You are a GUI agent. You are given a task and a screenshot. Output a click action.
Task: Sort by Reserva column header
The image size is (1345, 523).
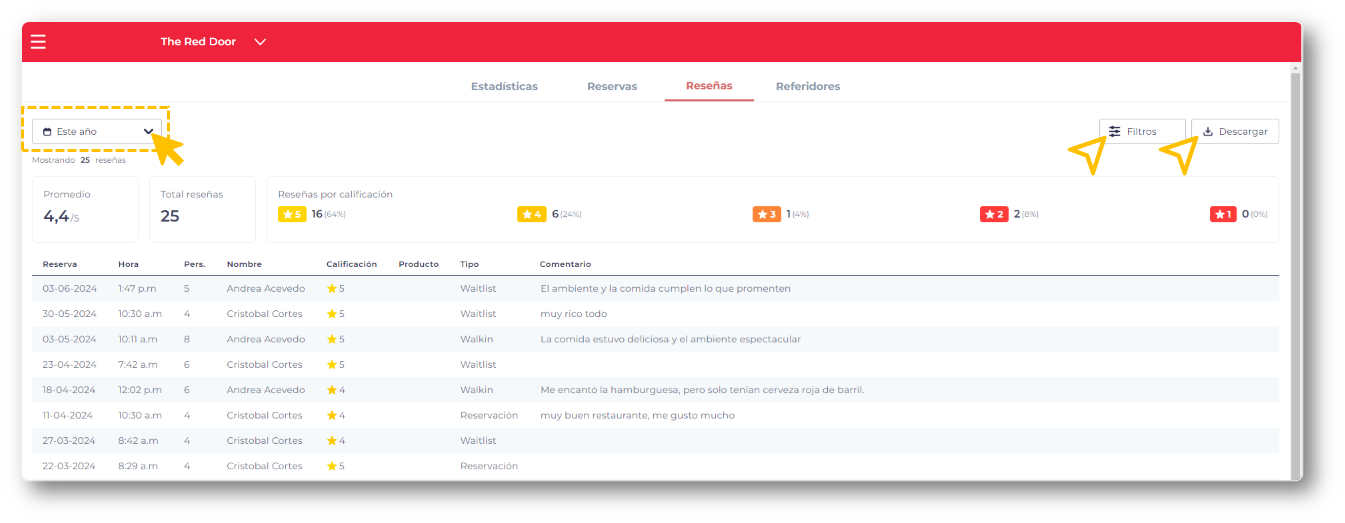tap(59, 264)
